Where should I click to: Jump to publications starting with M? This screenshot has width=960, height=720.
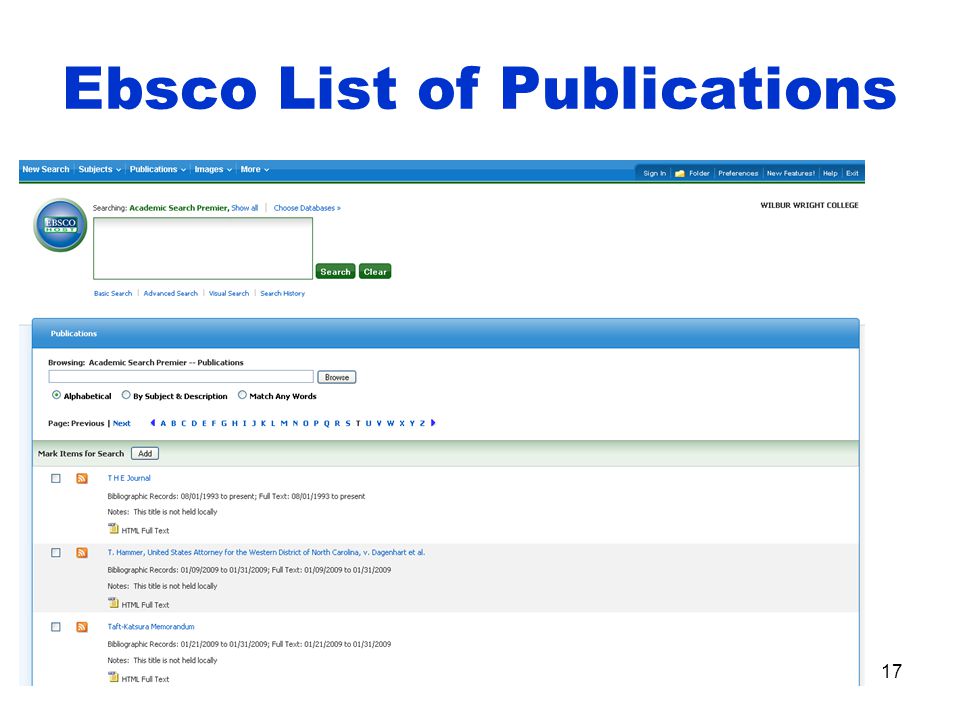[x=284, y=423]
